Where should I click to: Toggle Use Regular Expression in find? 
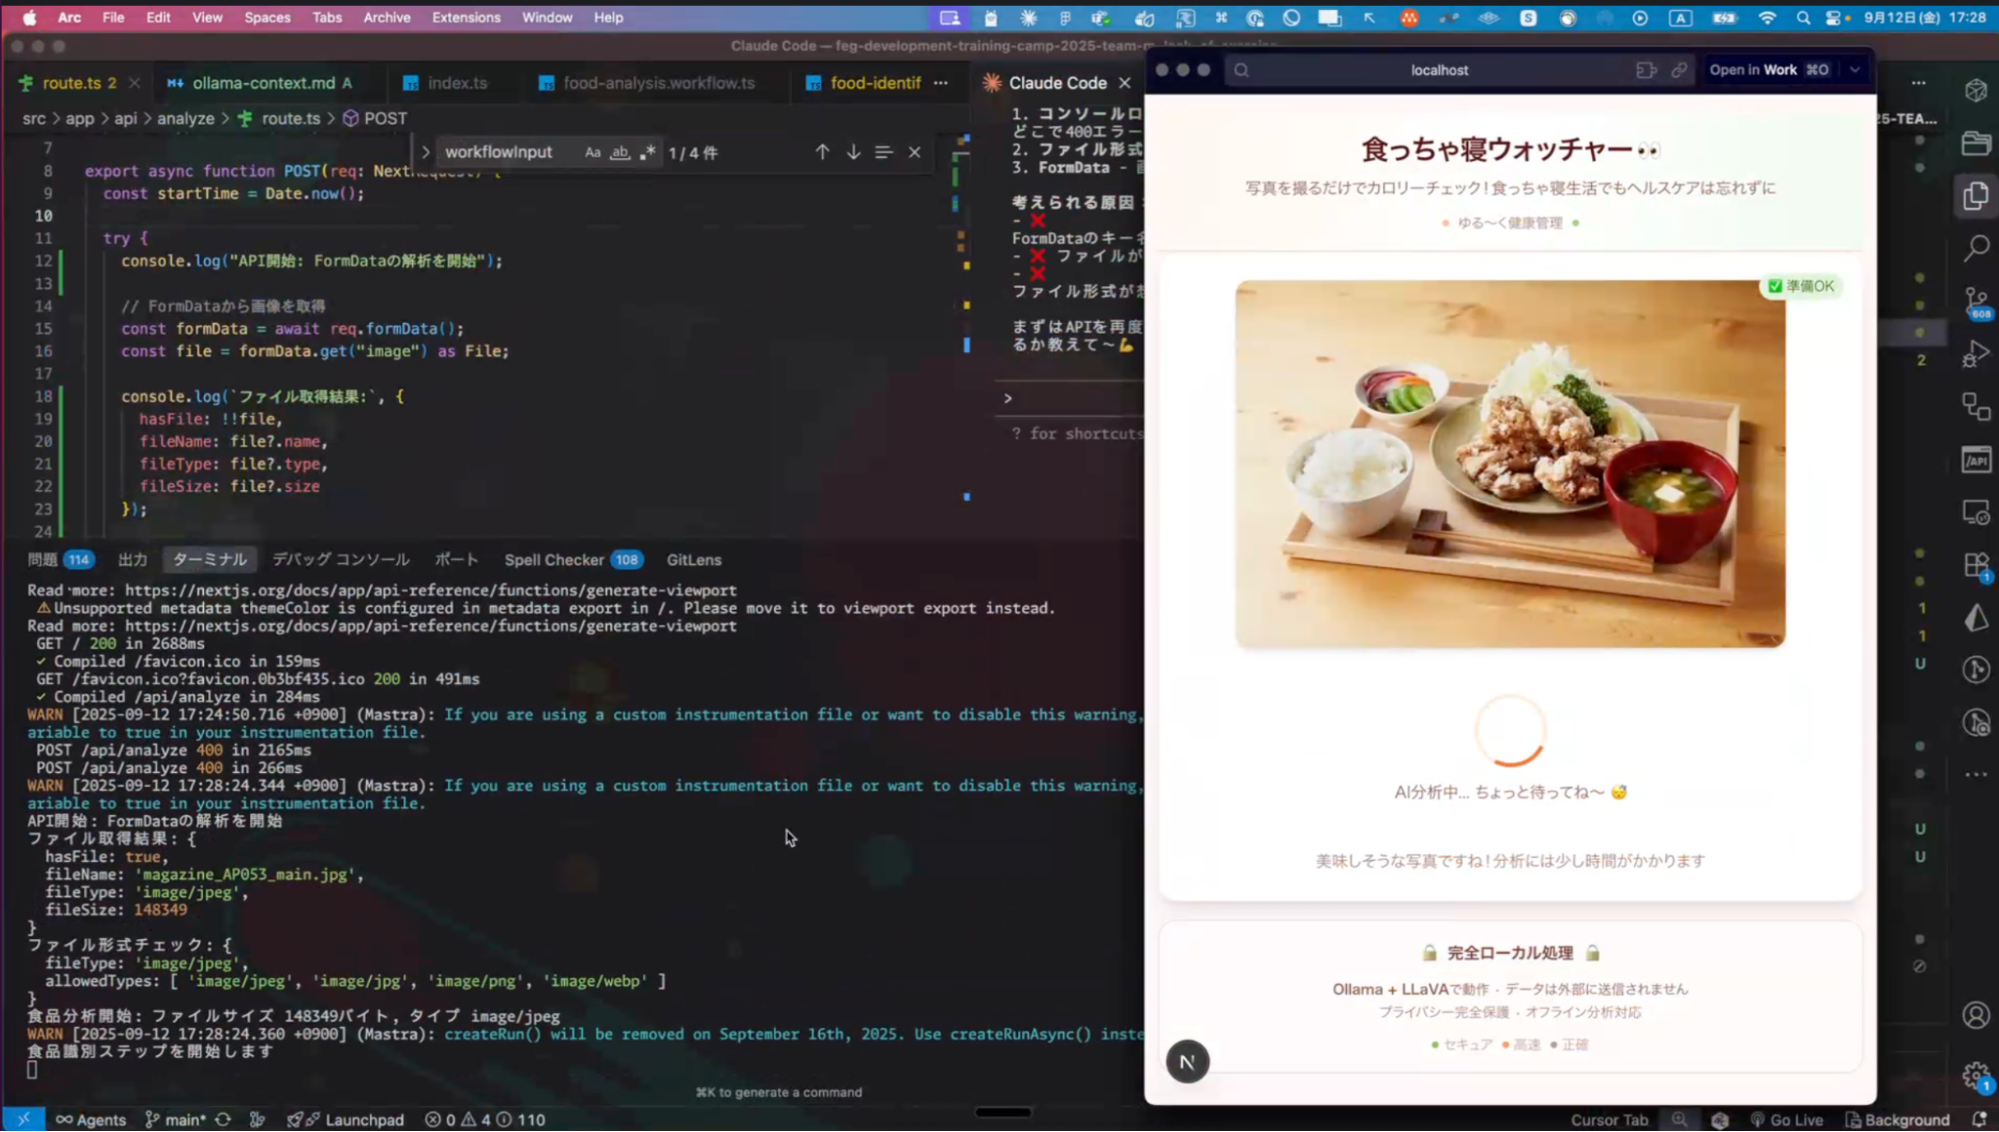[x=648, y=152]
